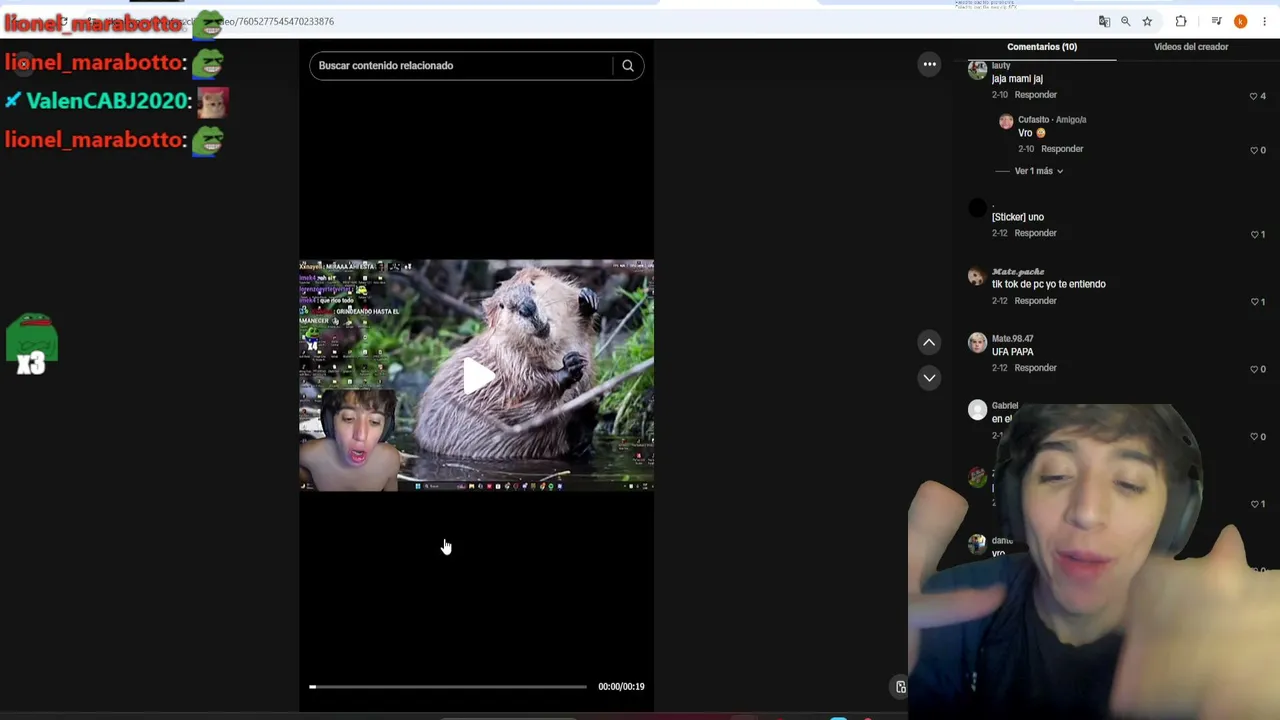Like the comment 'jaja mami jaj'
Image resolution: width=1280 pixels, height=720 pixels.
pos(1253,97)
